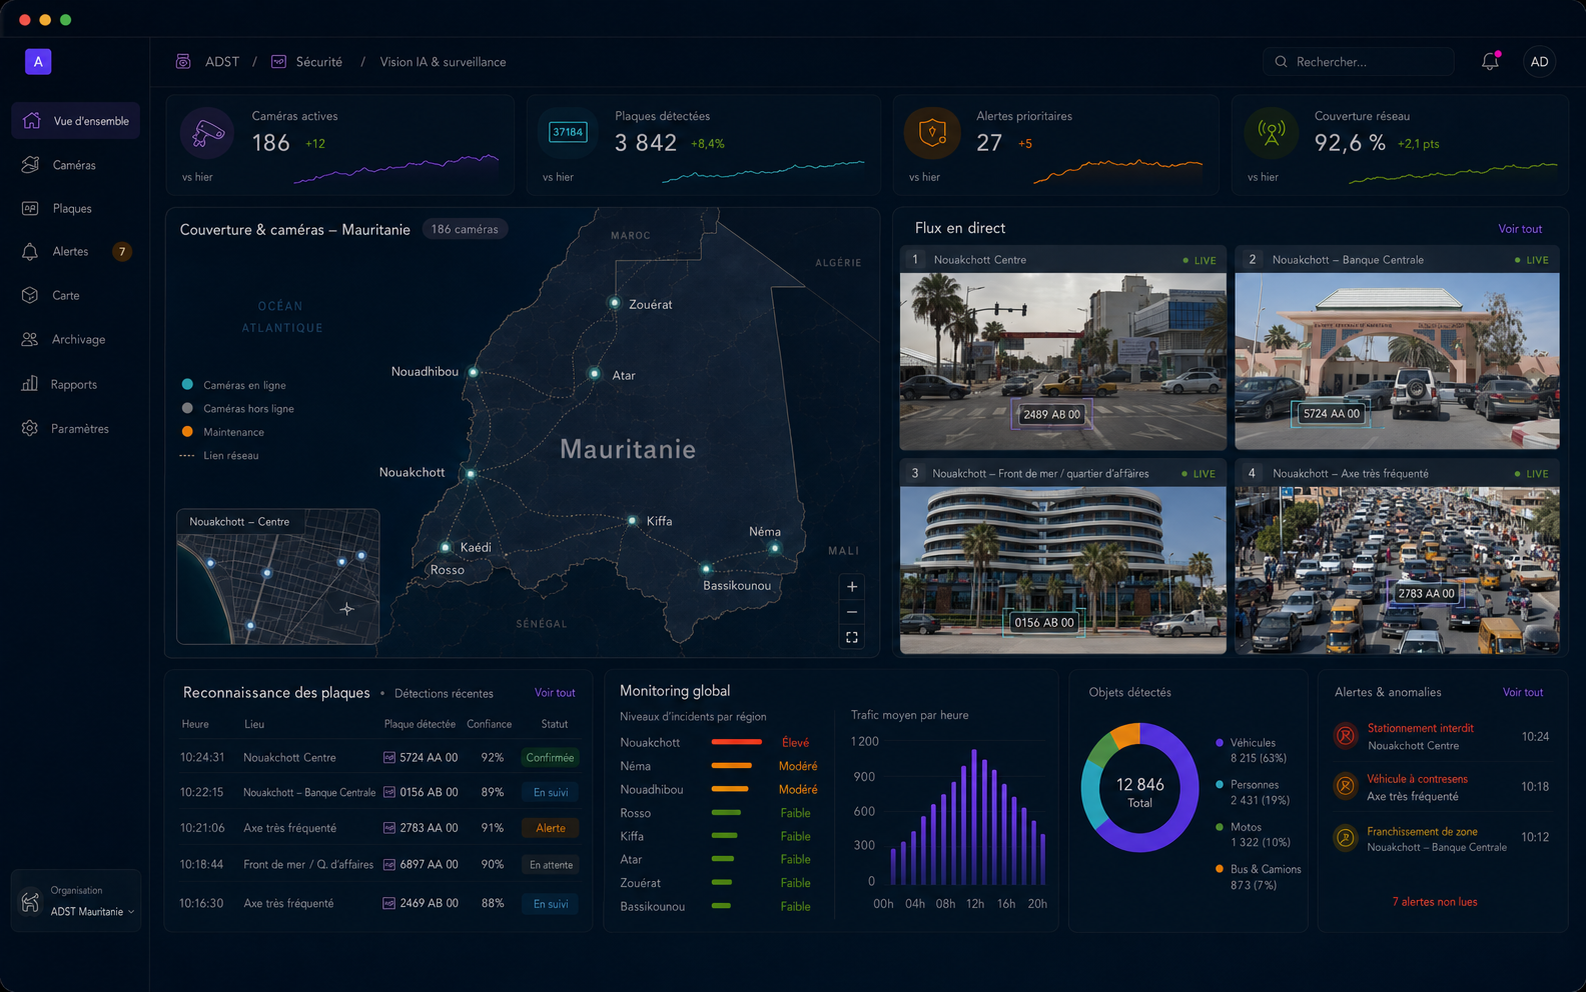Screen dimensions: 1586x992
Task: Open the Vue d'ensemble home icon
Action: click(x=32, y=121)
